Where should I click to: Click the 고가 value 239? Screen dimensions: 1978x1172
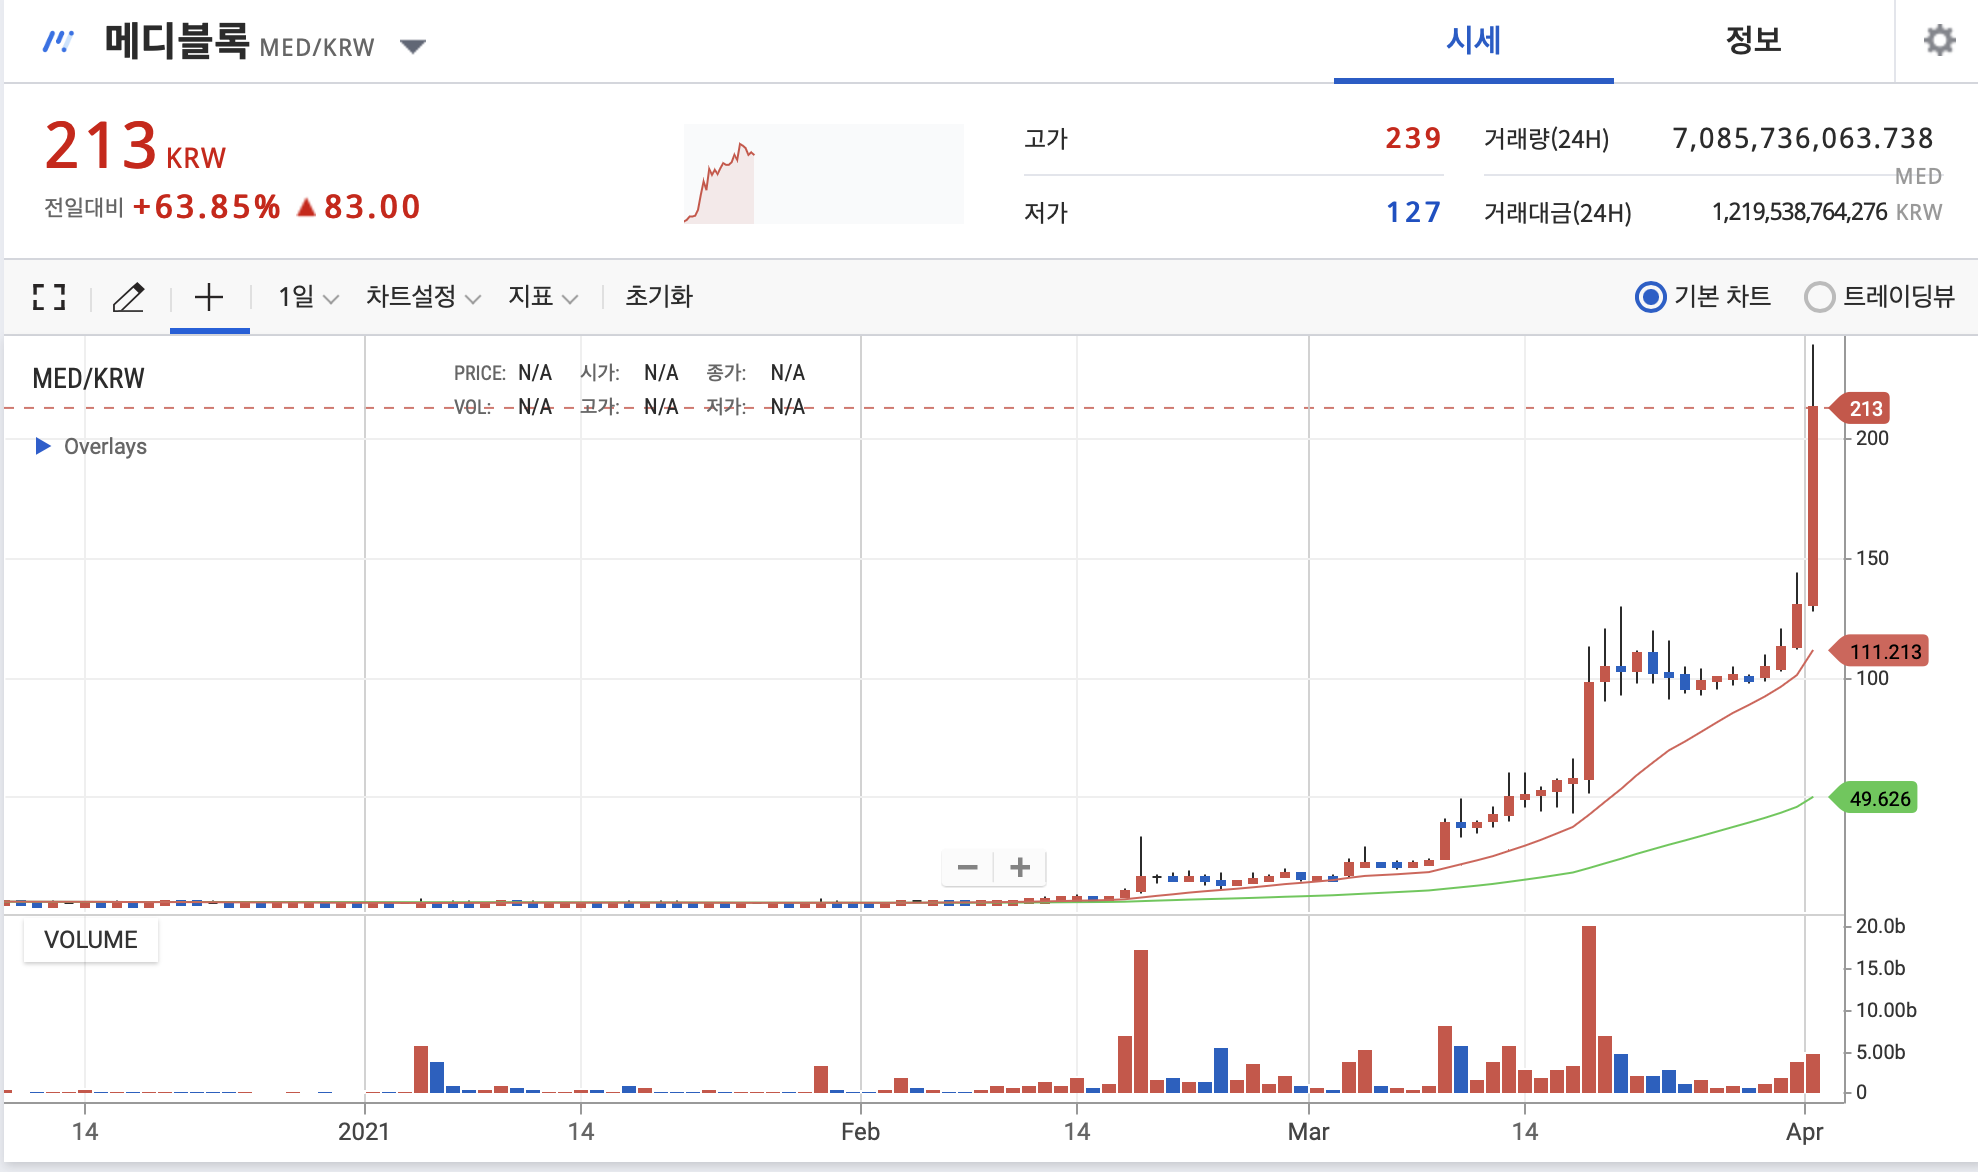(1412, 138)
